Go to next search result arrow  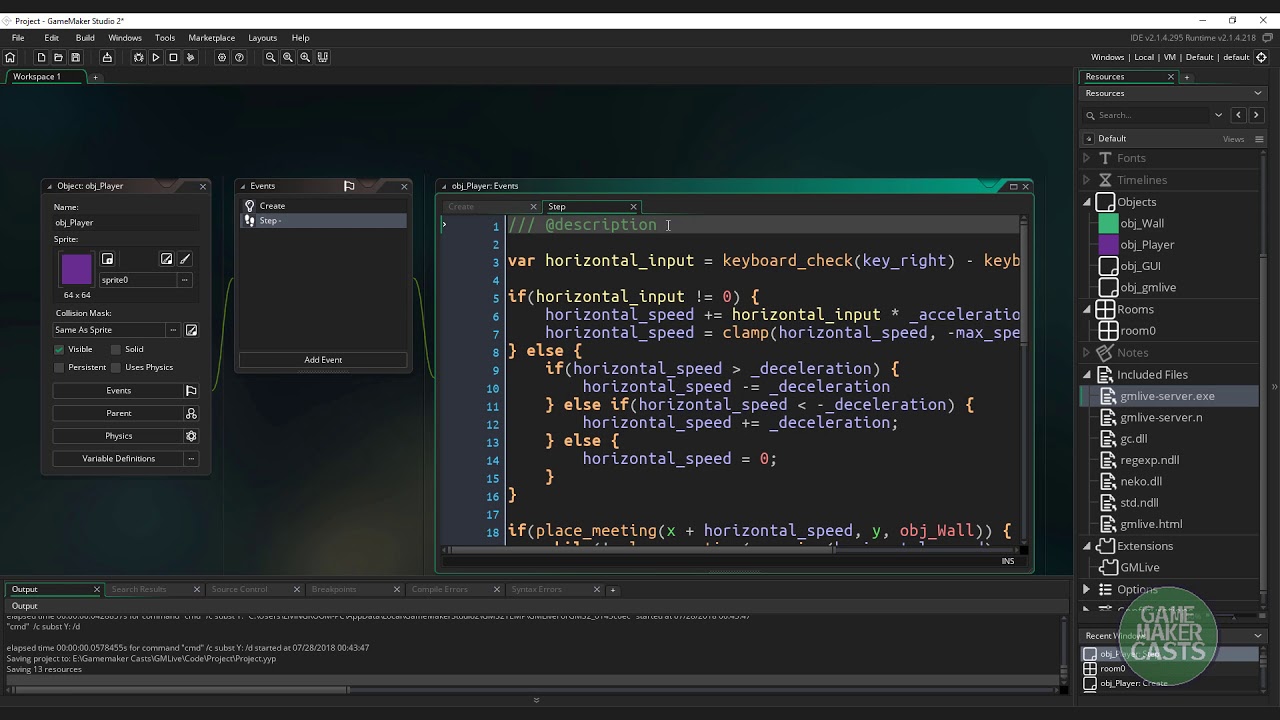pyautogui.click(x=1256, y=115)
